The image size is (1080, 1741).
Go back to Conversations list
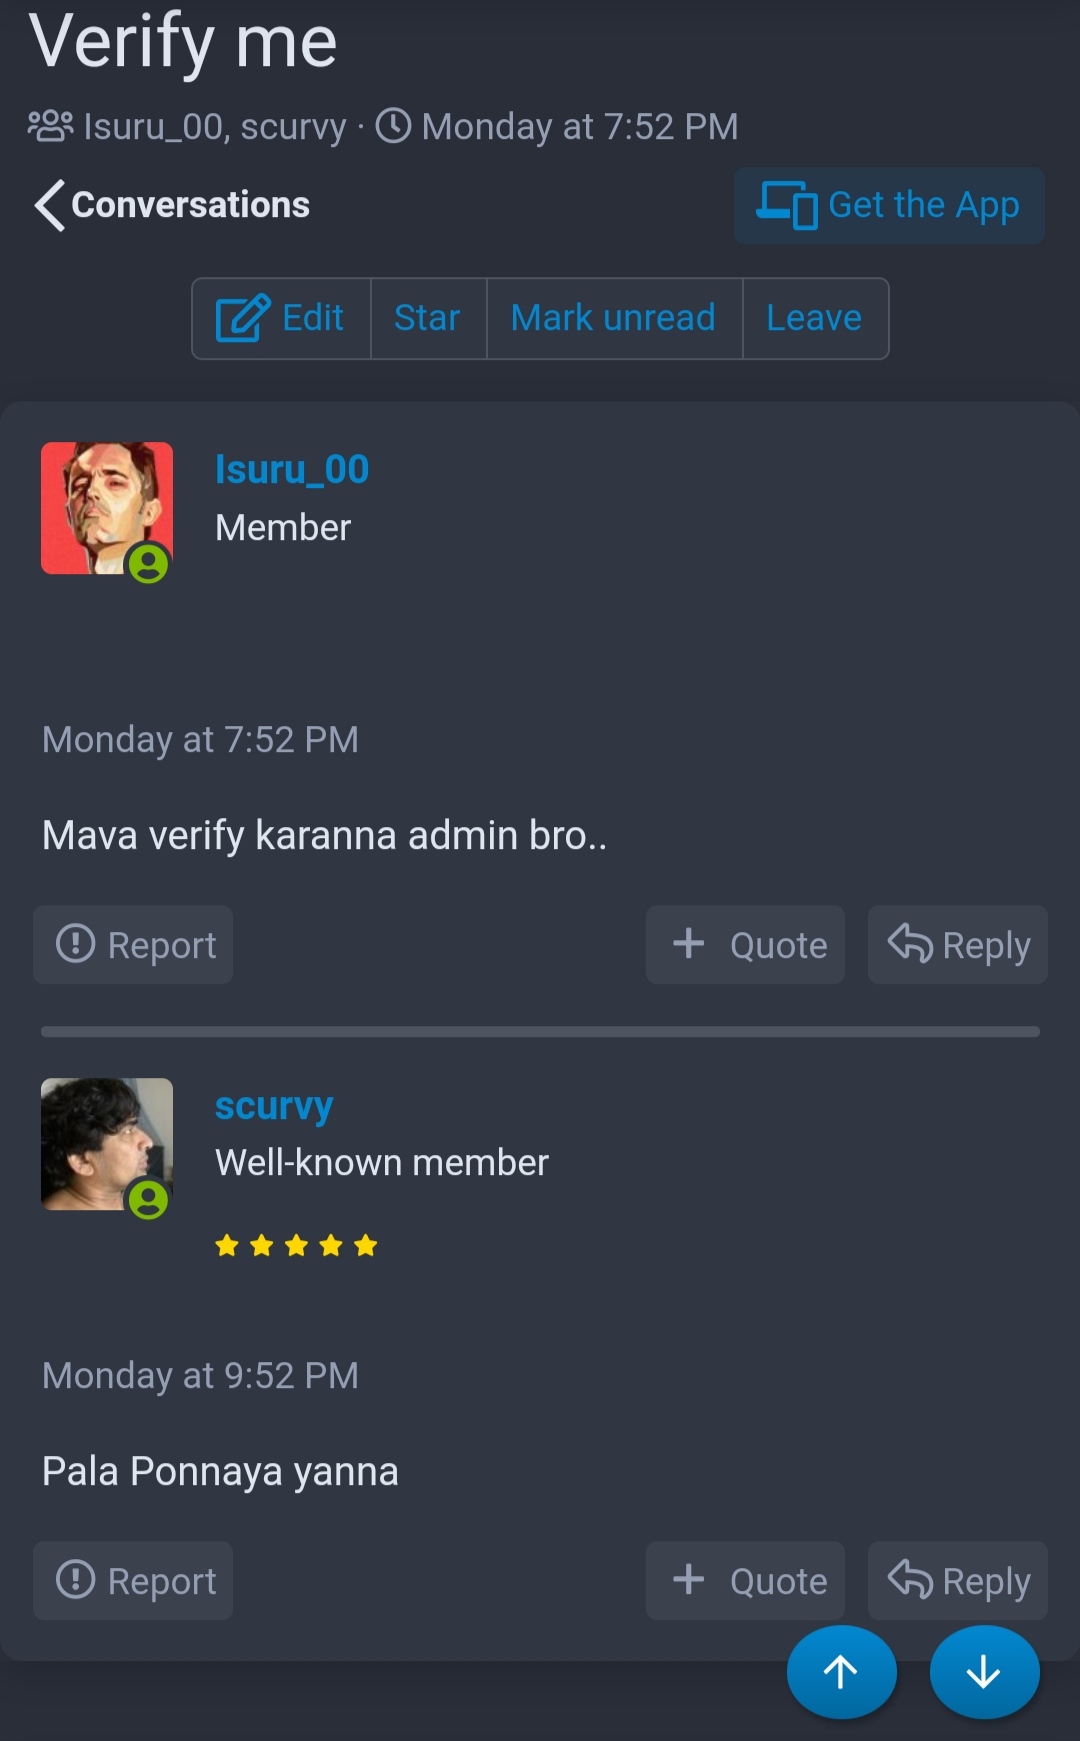(x=172, y=205)
